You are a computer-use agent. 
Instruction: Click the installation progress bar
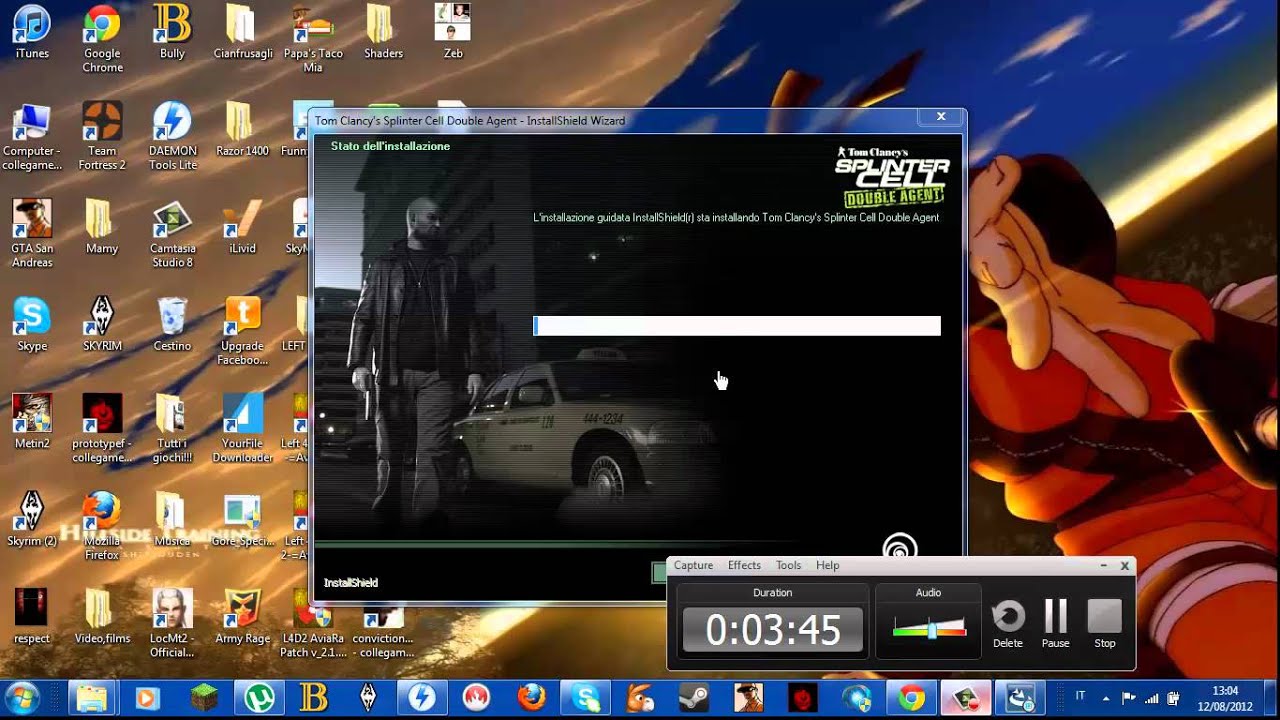pos(737,326)
